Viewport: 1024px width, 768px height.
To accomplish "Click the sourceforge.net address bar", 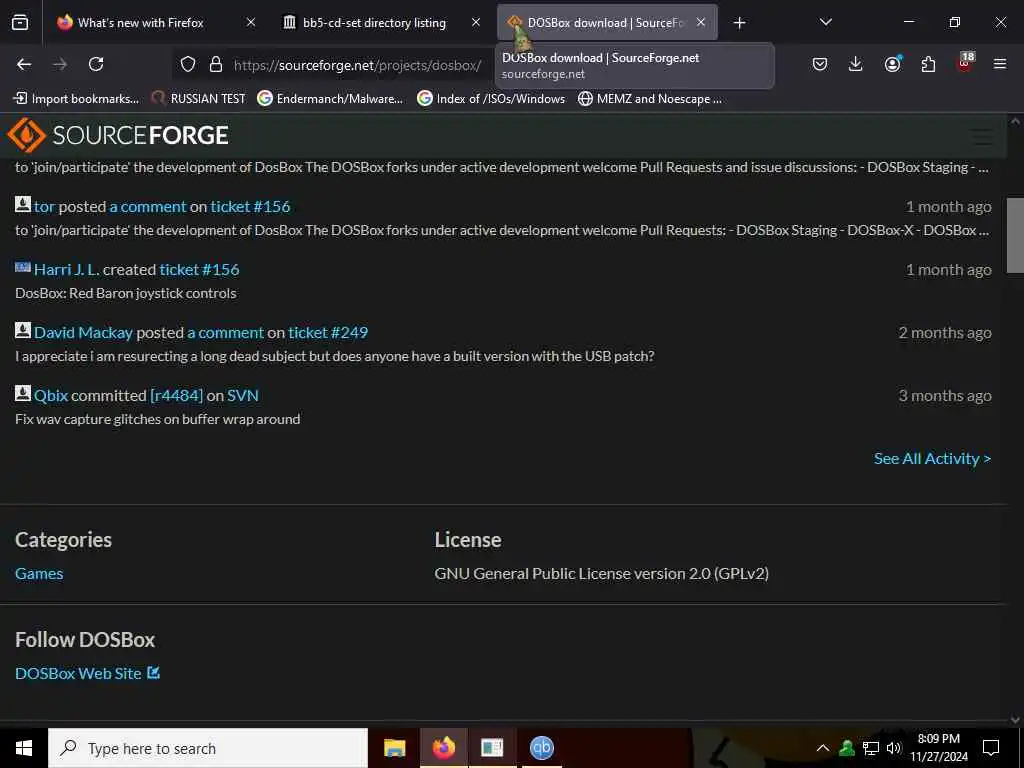I will pyautogui.click(x=357, y=65).
